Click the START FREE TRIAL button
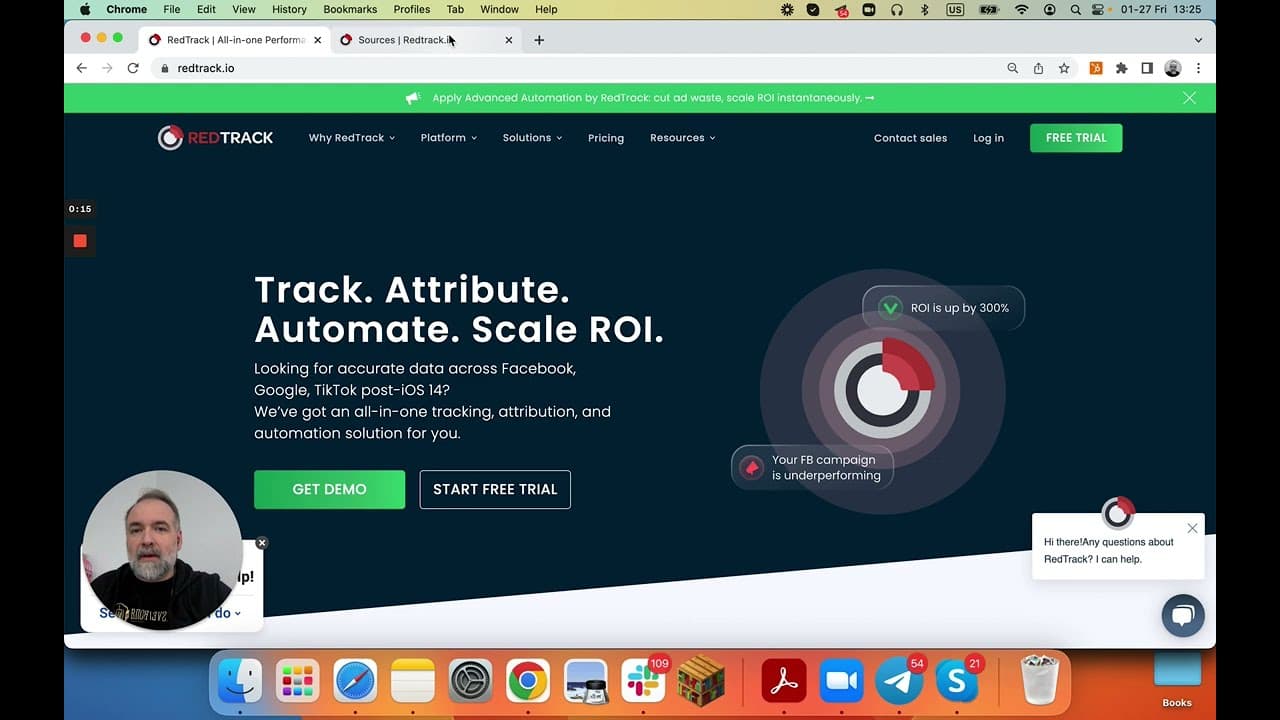This screenshot has width=1280, height=720. (495, 489)
